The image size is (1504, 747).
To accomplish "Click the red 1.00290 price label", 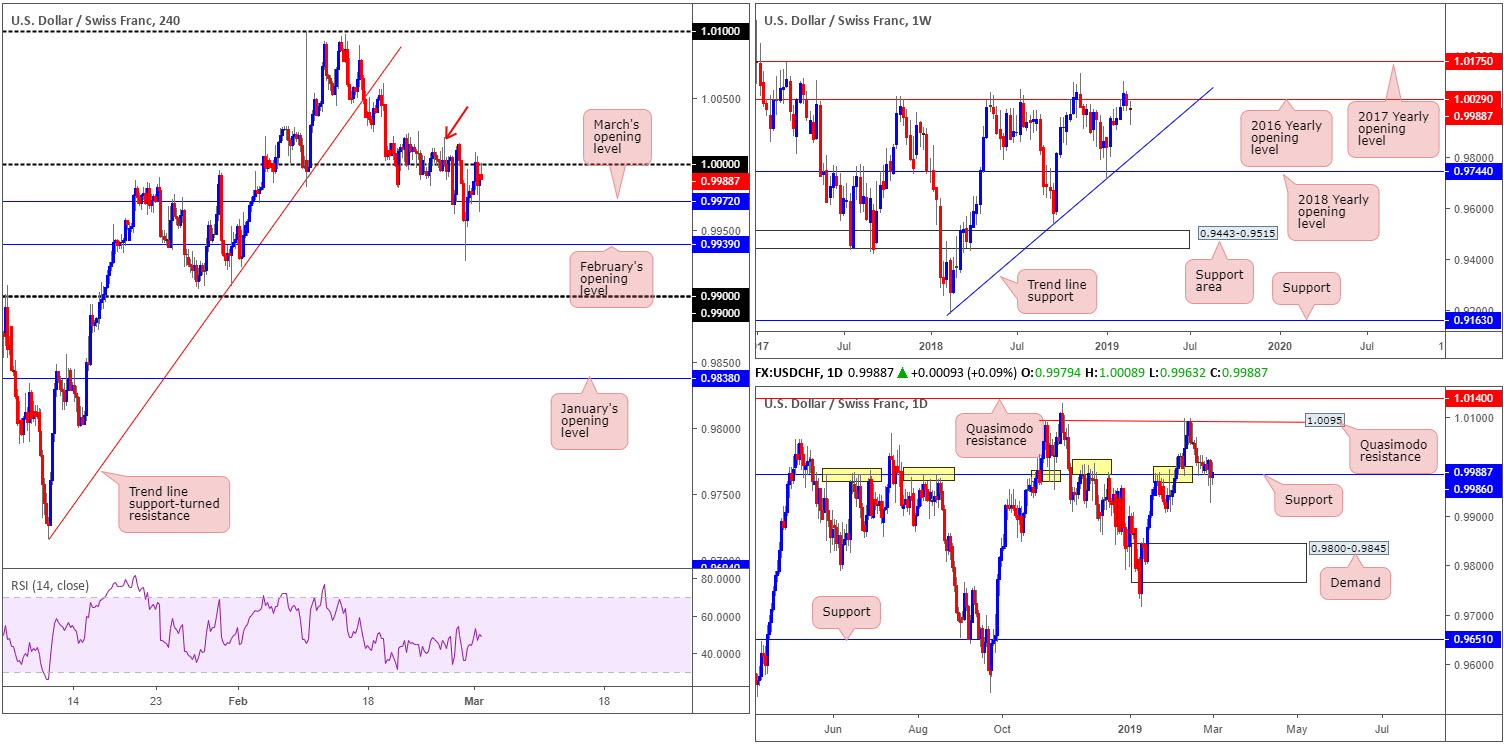I will point(1472,100).
